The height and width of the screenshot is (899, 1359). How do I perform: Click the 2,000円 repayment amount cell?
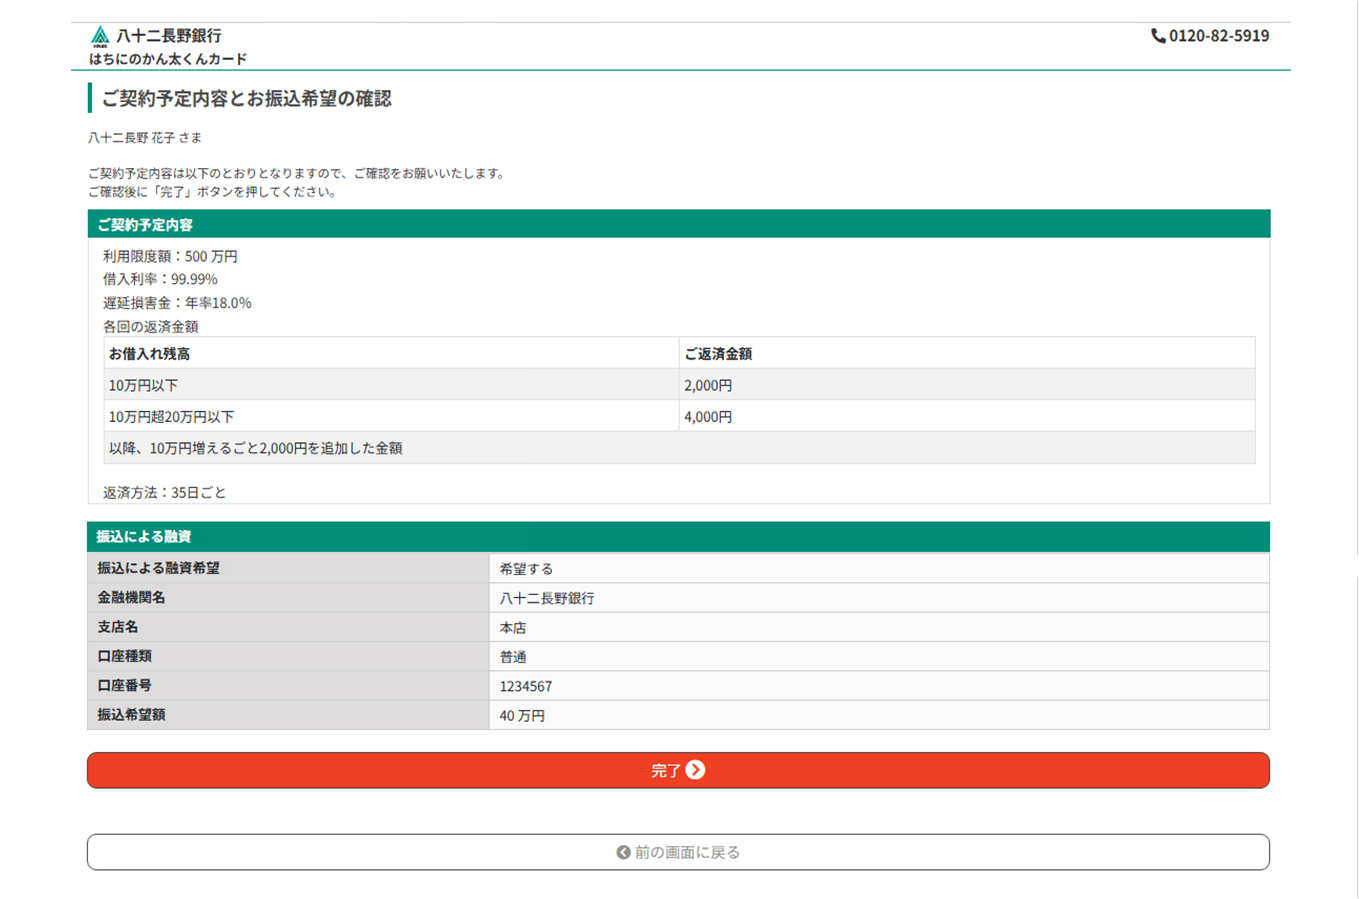point(708,386)
